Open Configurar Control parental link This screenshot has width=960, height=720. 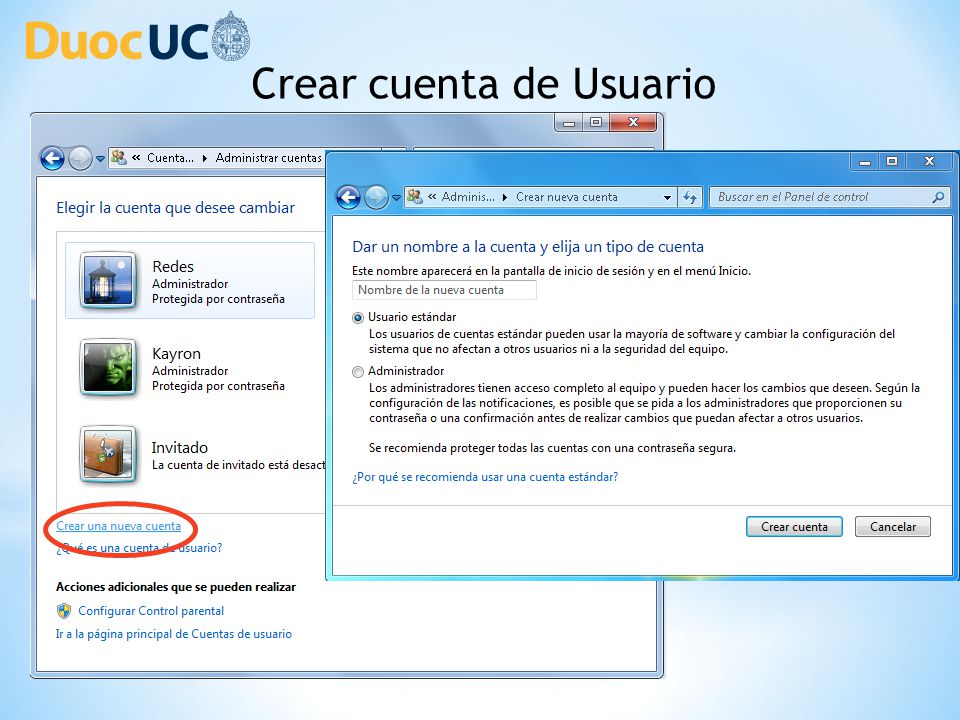coord(151,611)
